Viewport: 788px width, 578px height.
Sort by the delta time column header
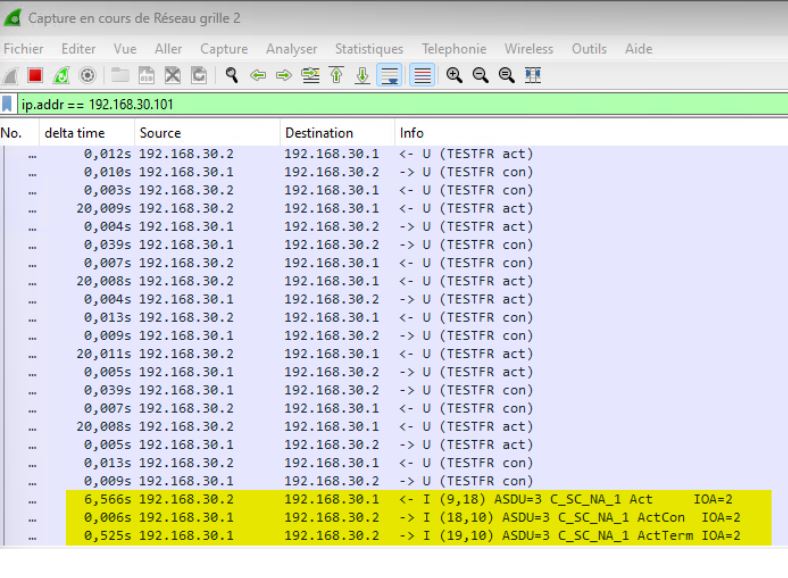pos(86,133)
